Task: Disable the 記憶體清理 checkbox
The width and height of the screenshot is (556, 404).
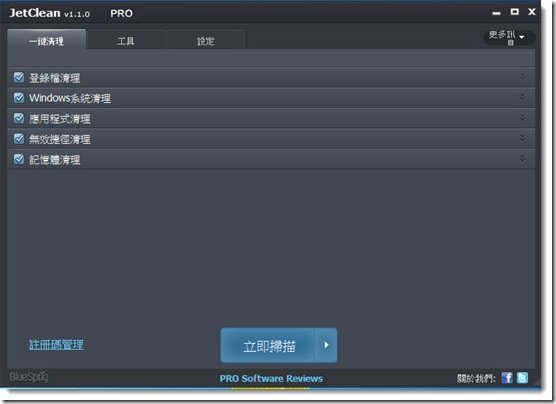Action: pyautogui.click(x=19, y=159)
